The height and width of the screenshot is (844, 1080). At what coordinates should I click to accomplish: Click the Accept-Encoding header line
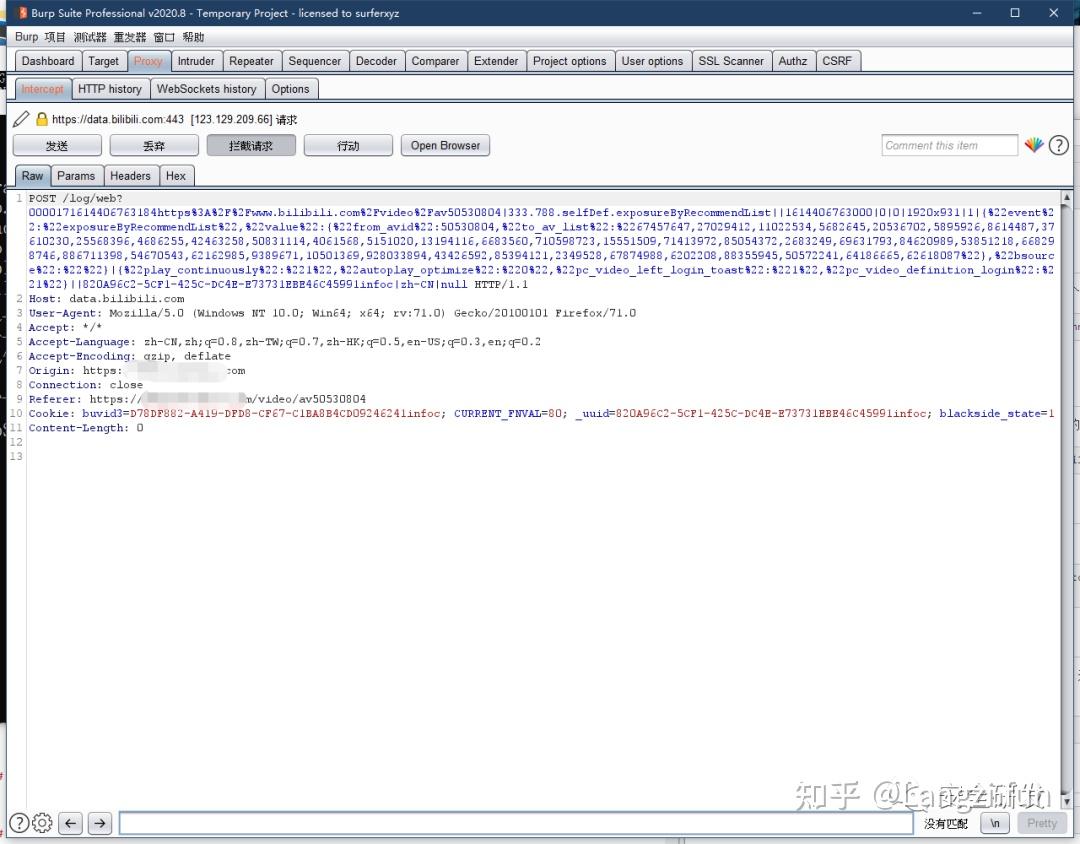(129, 356)
